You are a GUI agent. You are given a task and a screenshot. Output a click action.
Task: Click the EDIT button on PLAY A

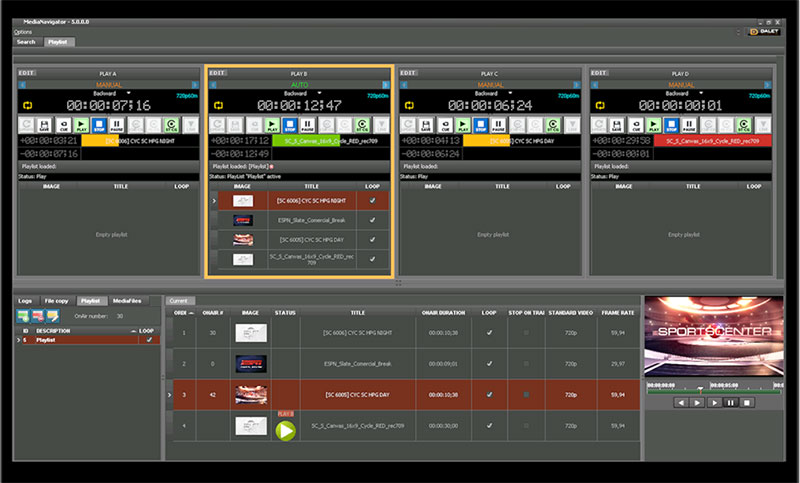pyautogui.click(x=27, y=73)
